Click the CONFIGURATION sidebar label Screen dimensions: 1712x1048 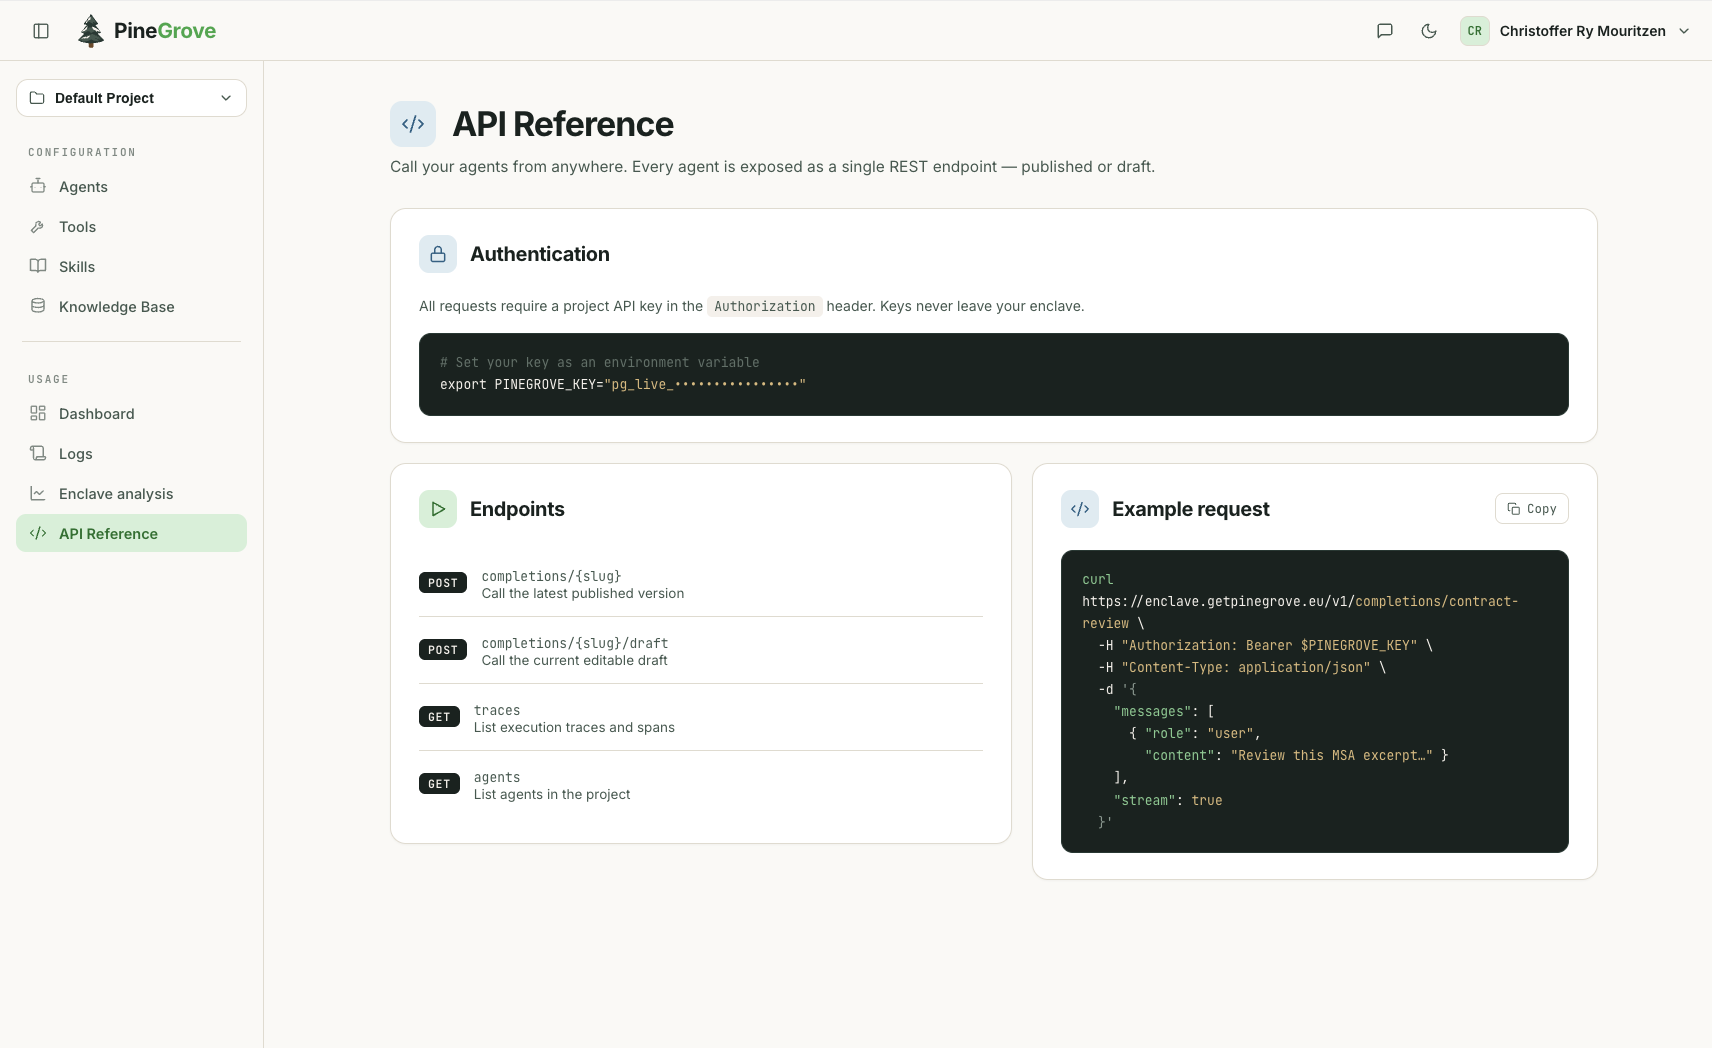82,152
